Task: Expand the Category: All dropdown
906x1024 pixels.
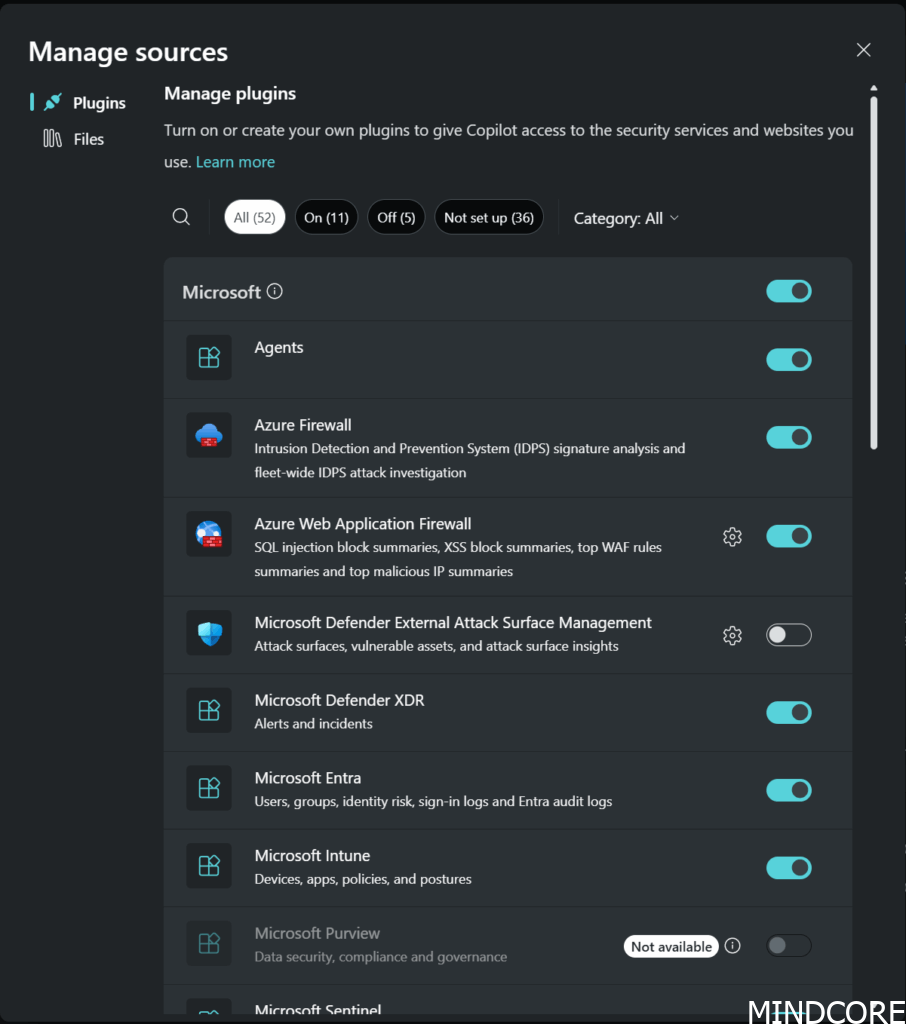Action: pyautogui.click(x=626, y=218)
